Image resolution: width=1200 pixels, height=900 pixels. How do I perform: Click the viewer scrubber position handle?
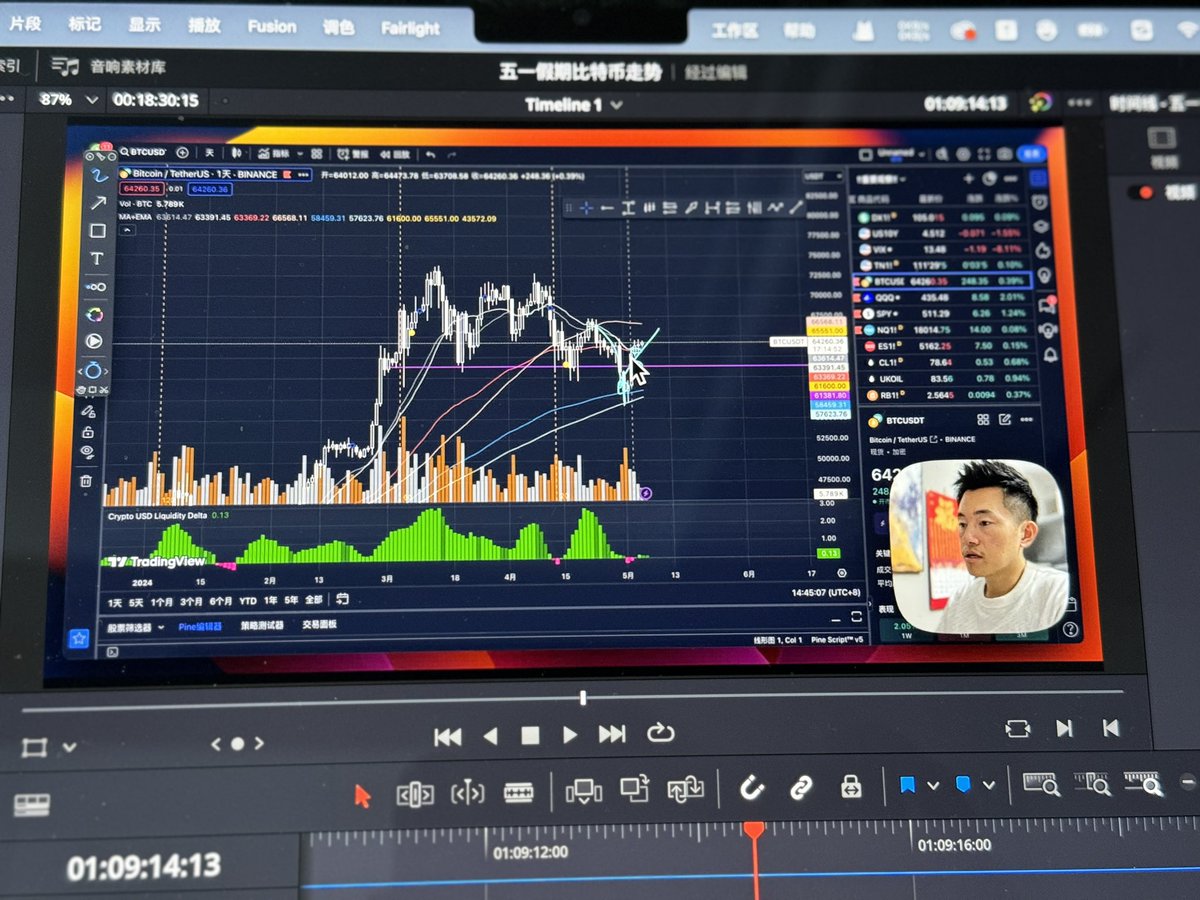point(582,698)
